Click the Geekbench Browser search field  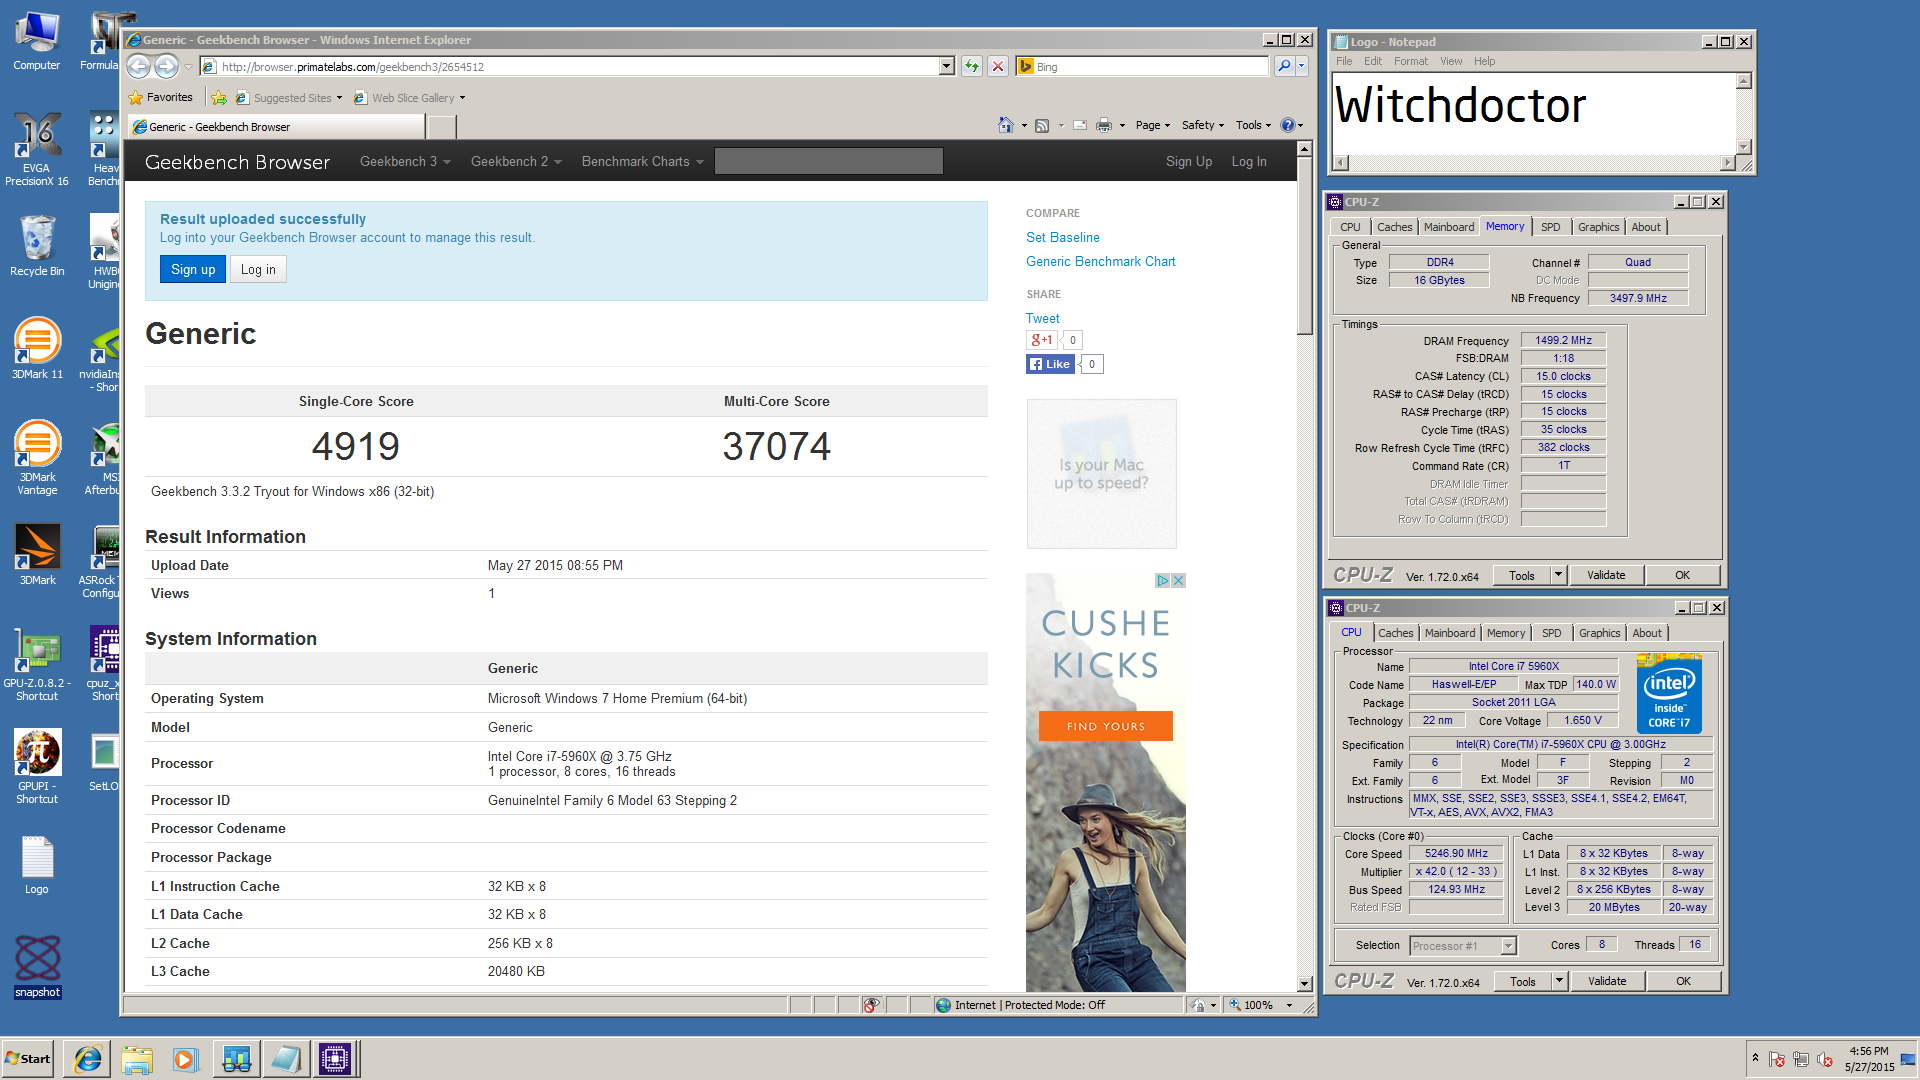point(829,161)
